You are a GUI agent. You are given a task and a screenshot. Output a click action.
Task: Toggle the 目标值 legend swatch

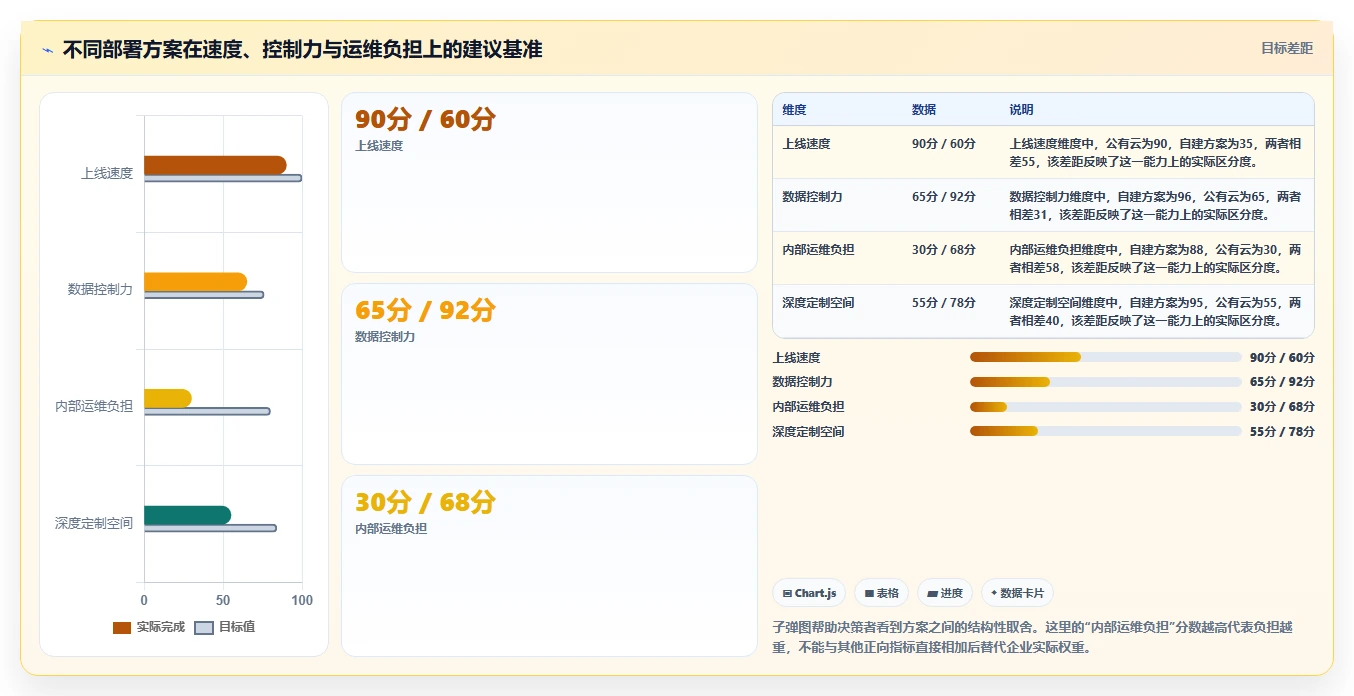click(x=204, y=627)
